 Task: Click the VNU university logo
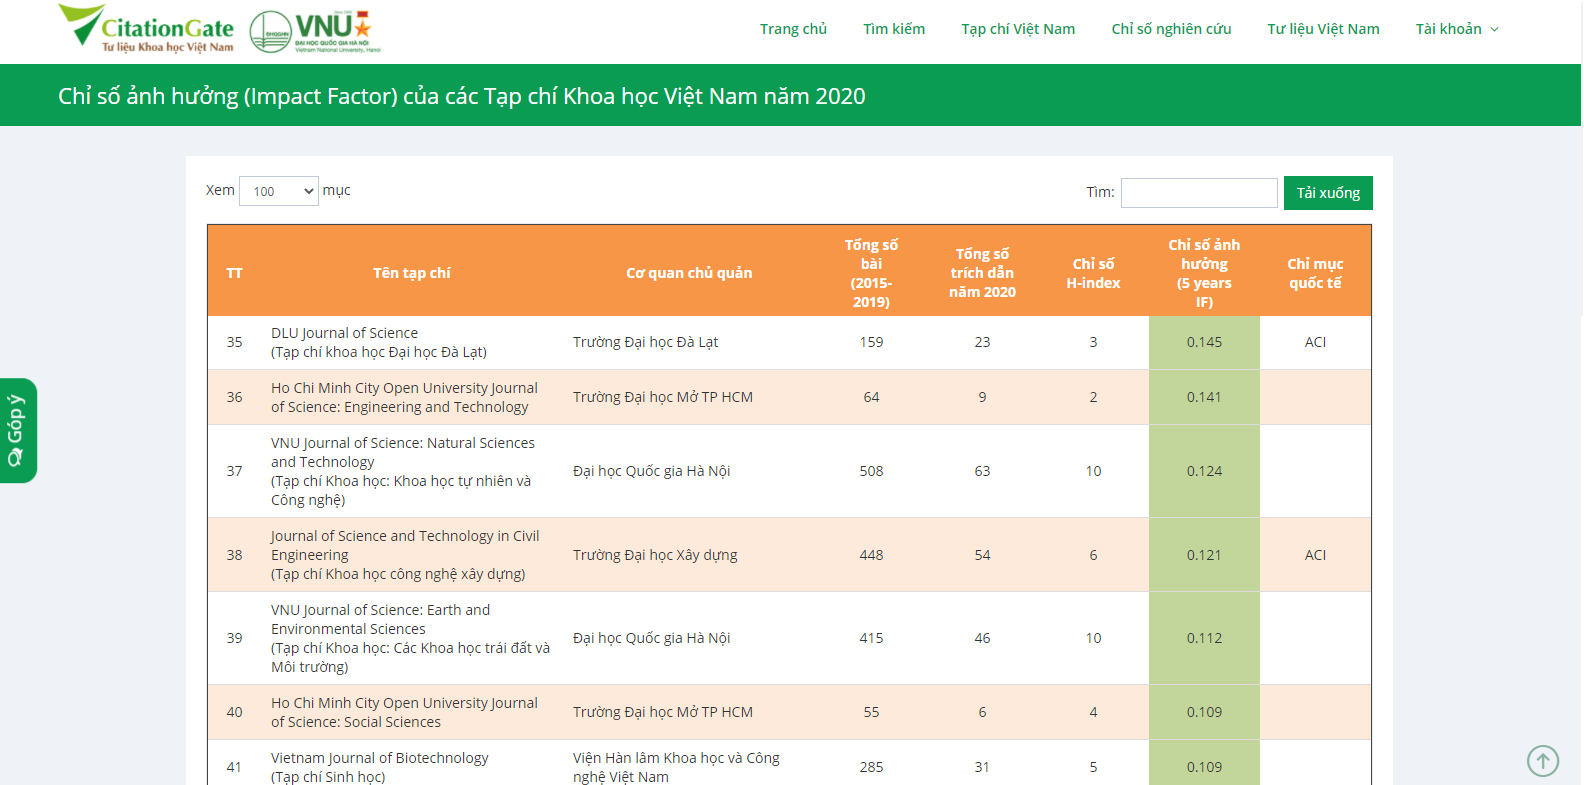click(x=315, y=31)
